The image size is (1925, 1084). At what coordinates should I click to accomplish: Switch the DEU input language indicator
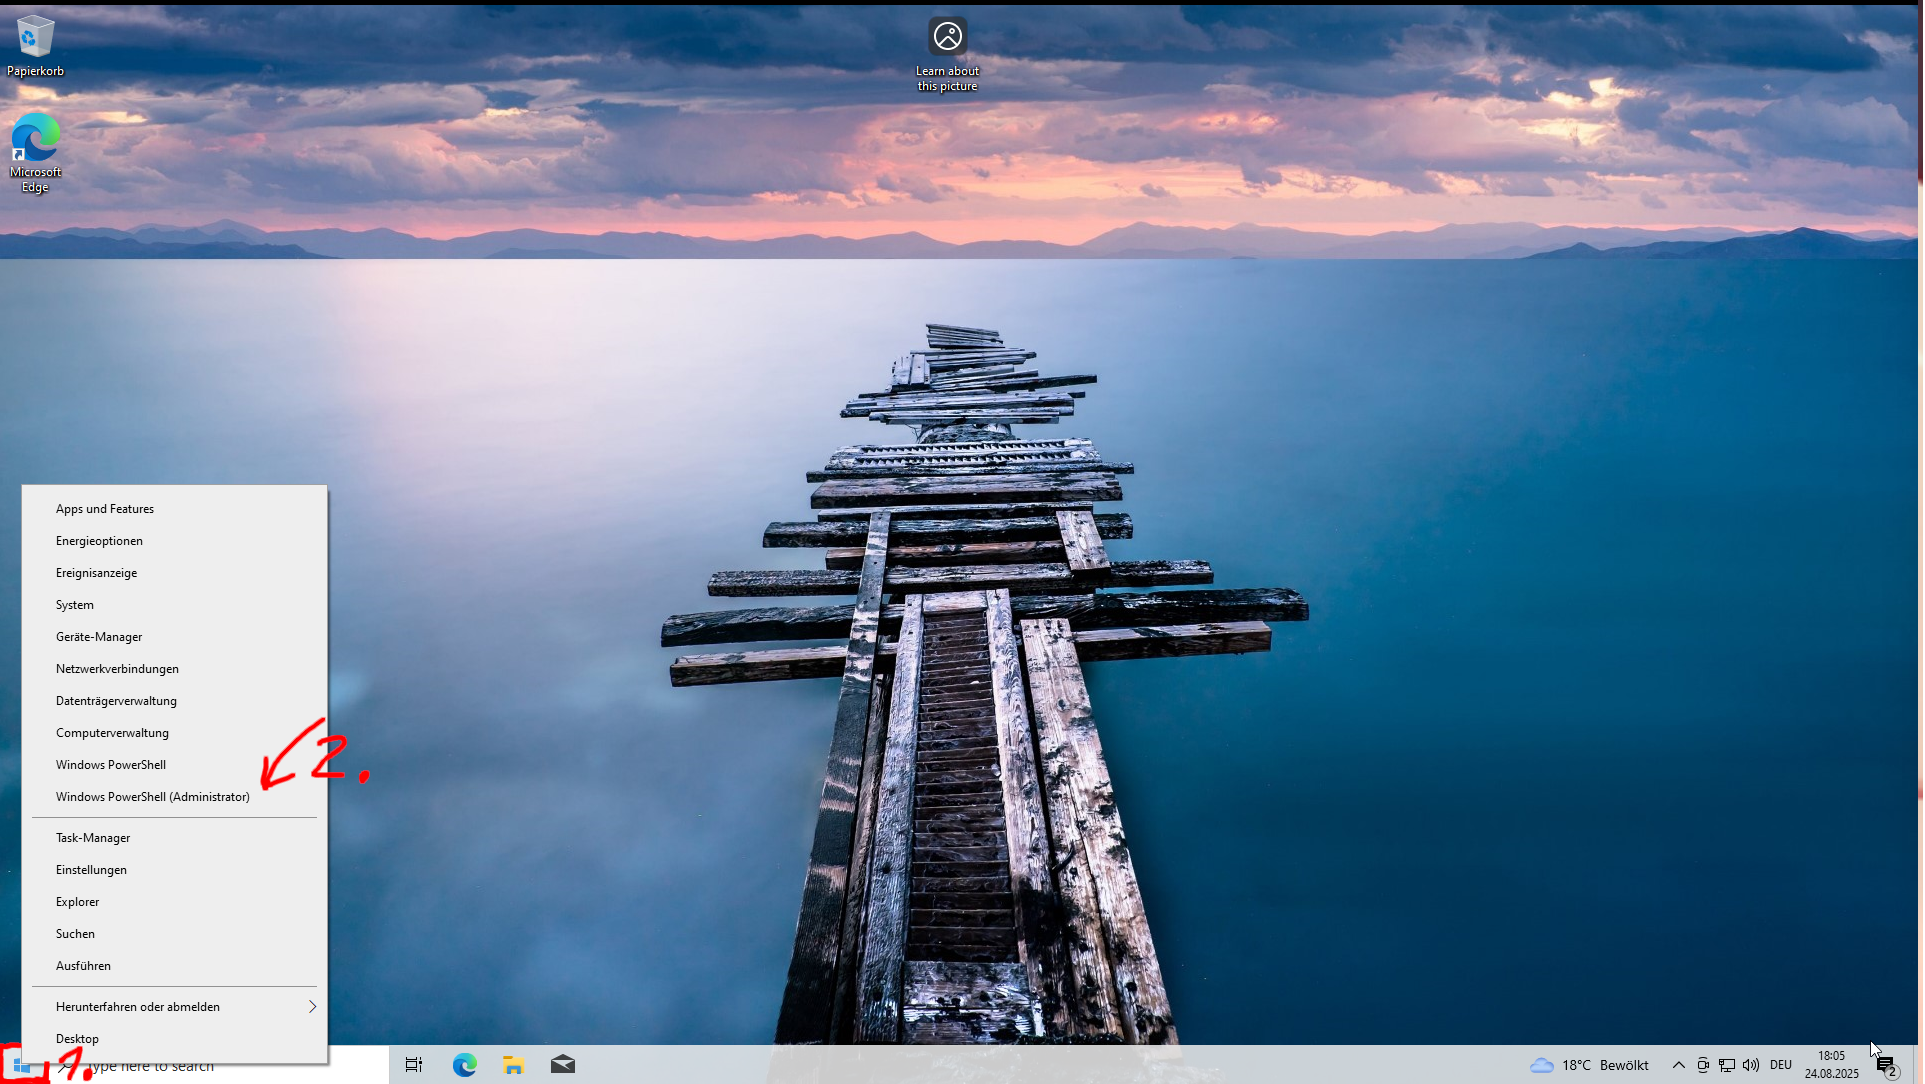click(1781, 1065)
